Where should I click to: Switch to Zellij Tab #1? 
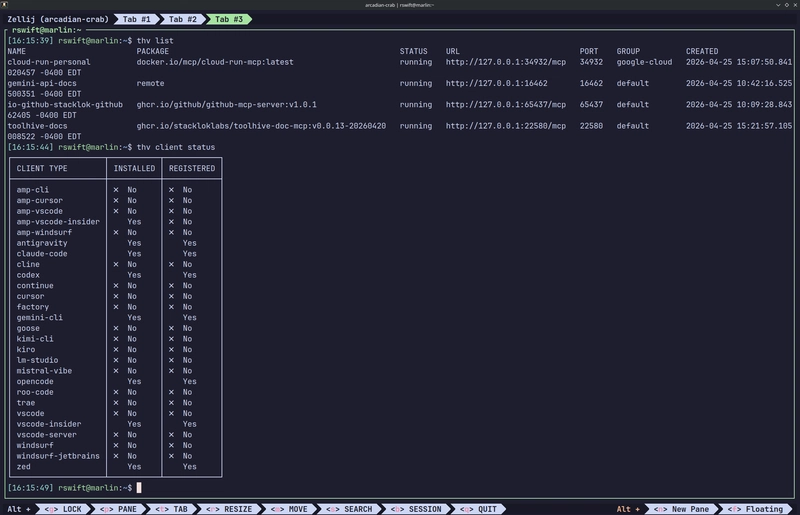point(137,19)
